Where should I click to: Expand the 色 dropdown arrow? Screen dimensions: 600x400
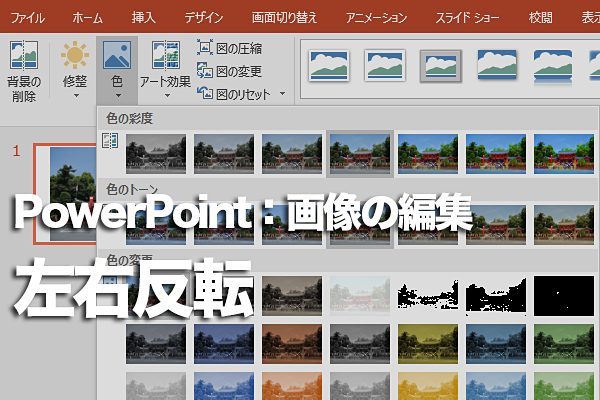click(118, 96)
